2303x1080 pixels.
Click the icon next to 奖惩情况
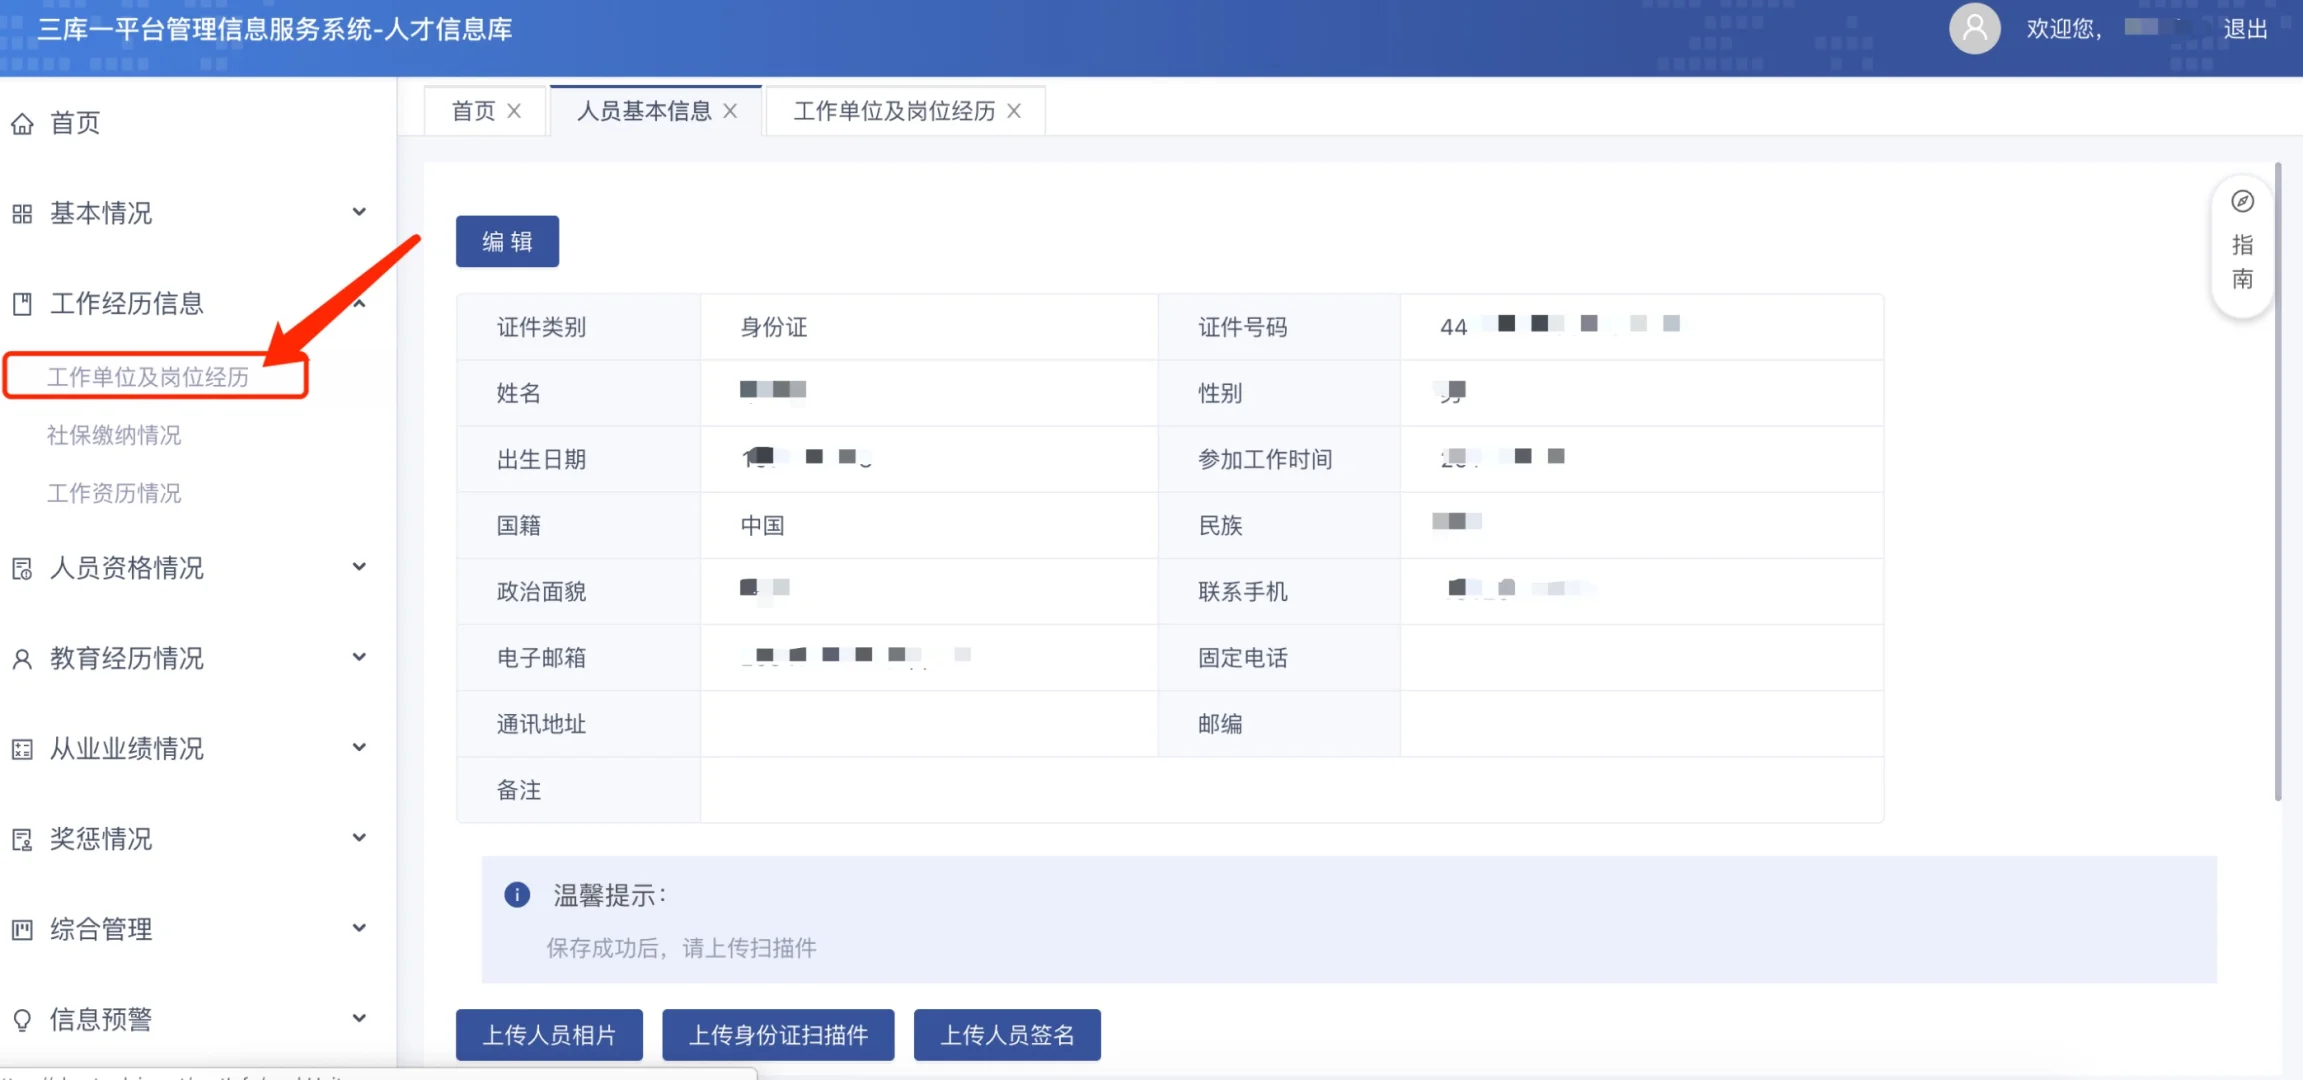point(22,840)
